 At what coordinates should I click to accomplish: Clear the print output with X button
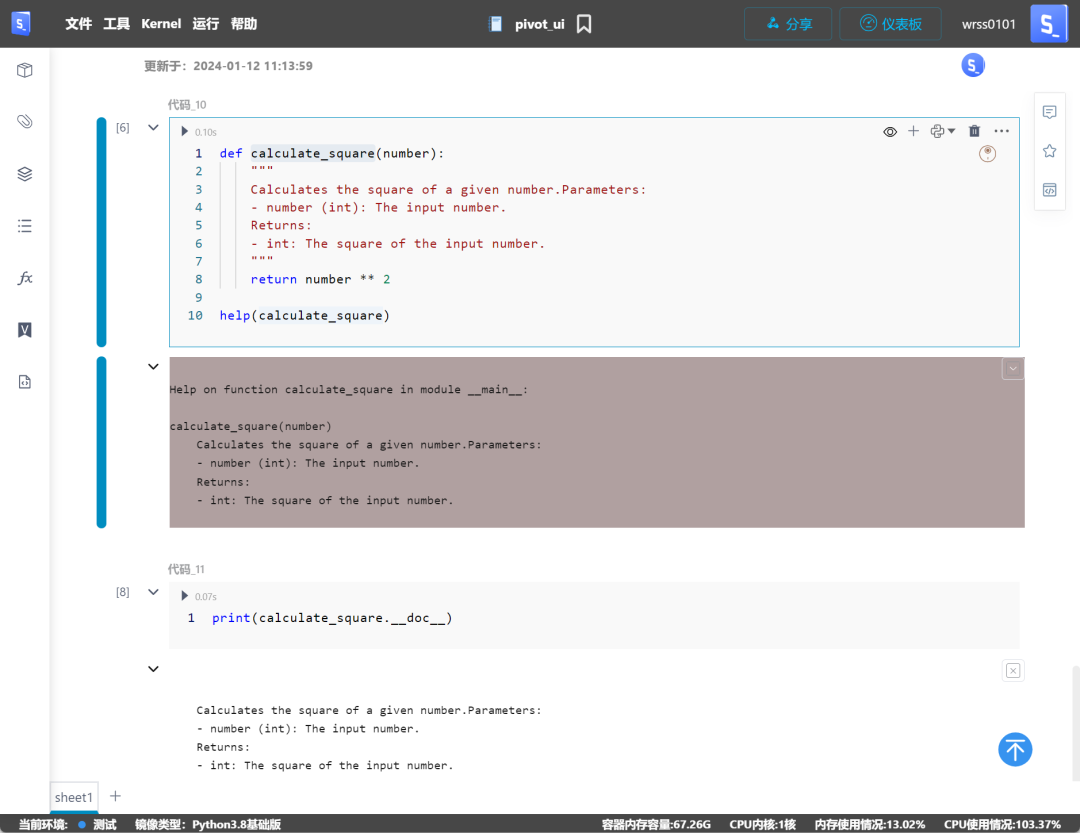(1012, 670)
